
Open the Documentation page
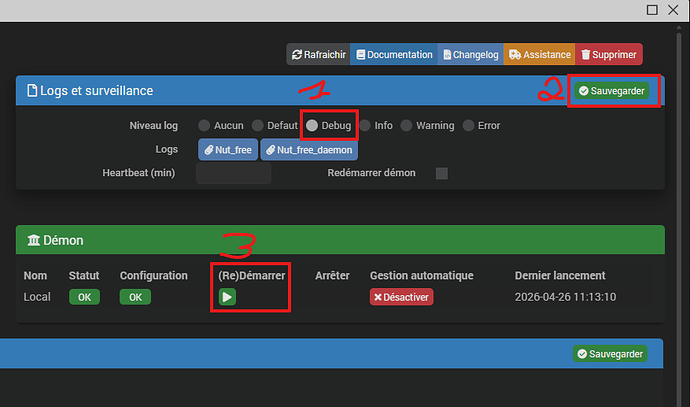coord(394,55)
